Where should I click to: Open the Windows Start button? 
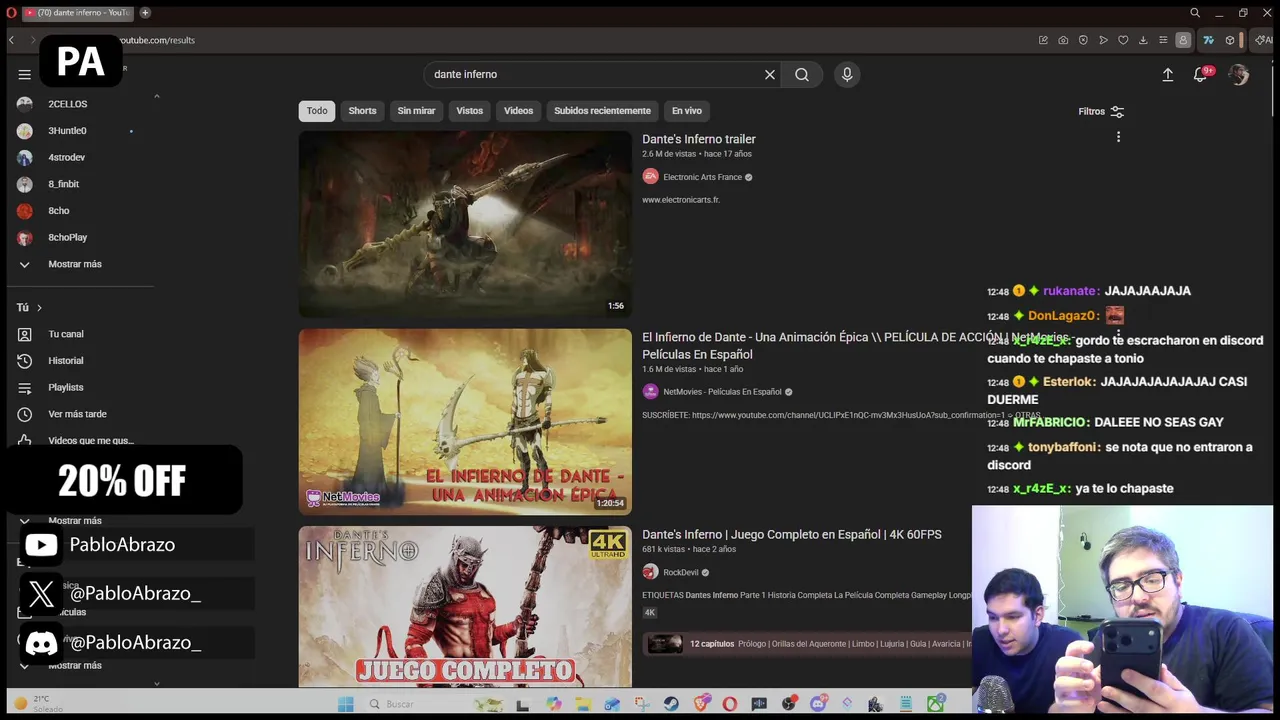346,704
